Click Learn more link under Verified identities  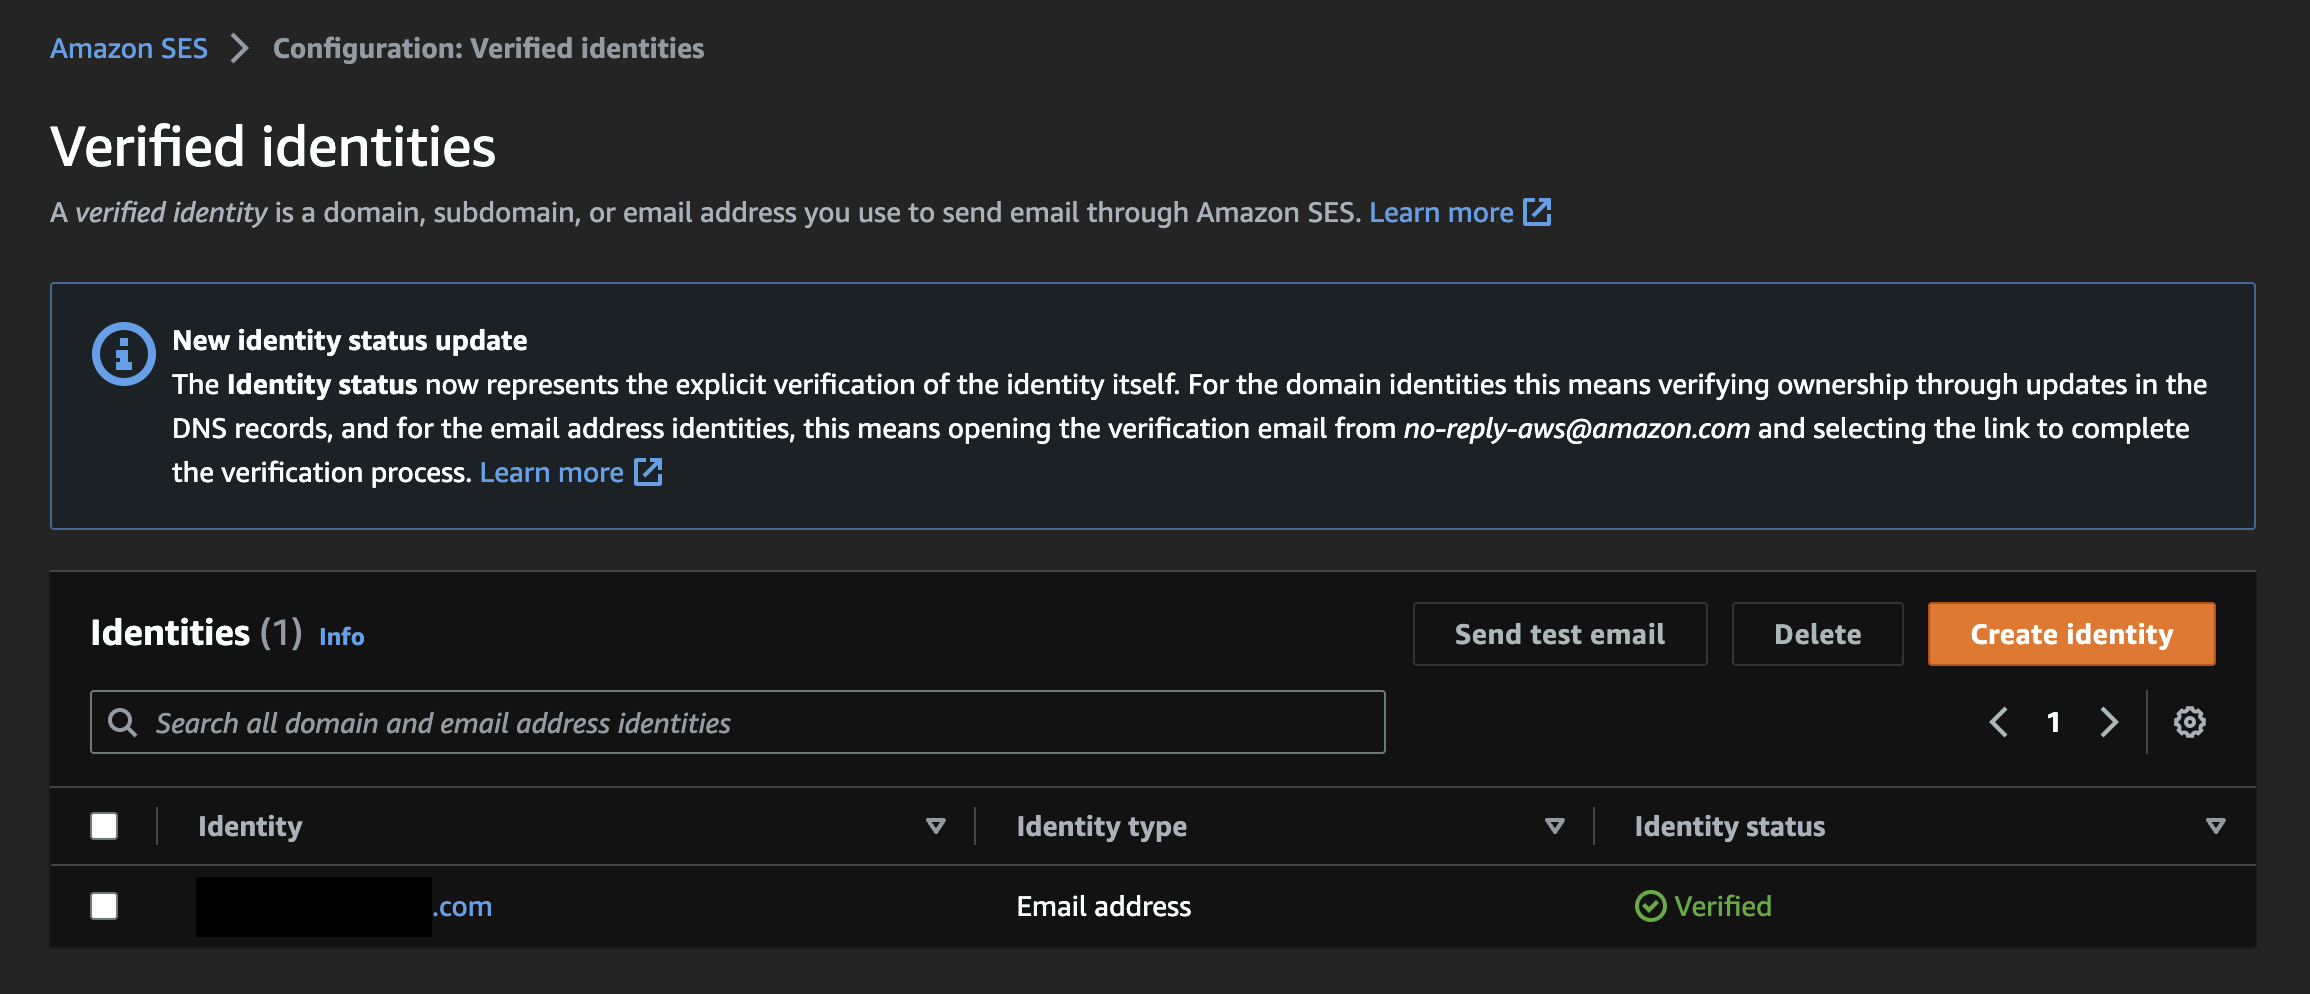[1441, 212]
